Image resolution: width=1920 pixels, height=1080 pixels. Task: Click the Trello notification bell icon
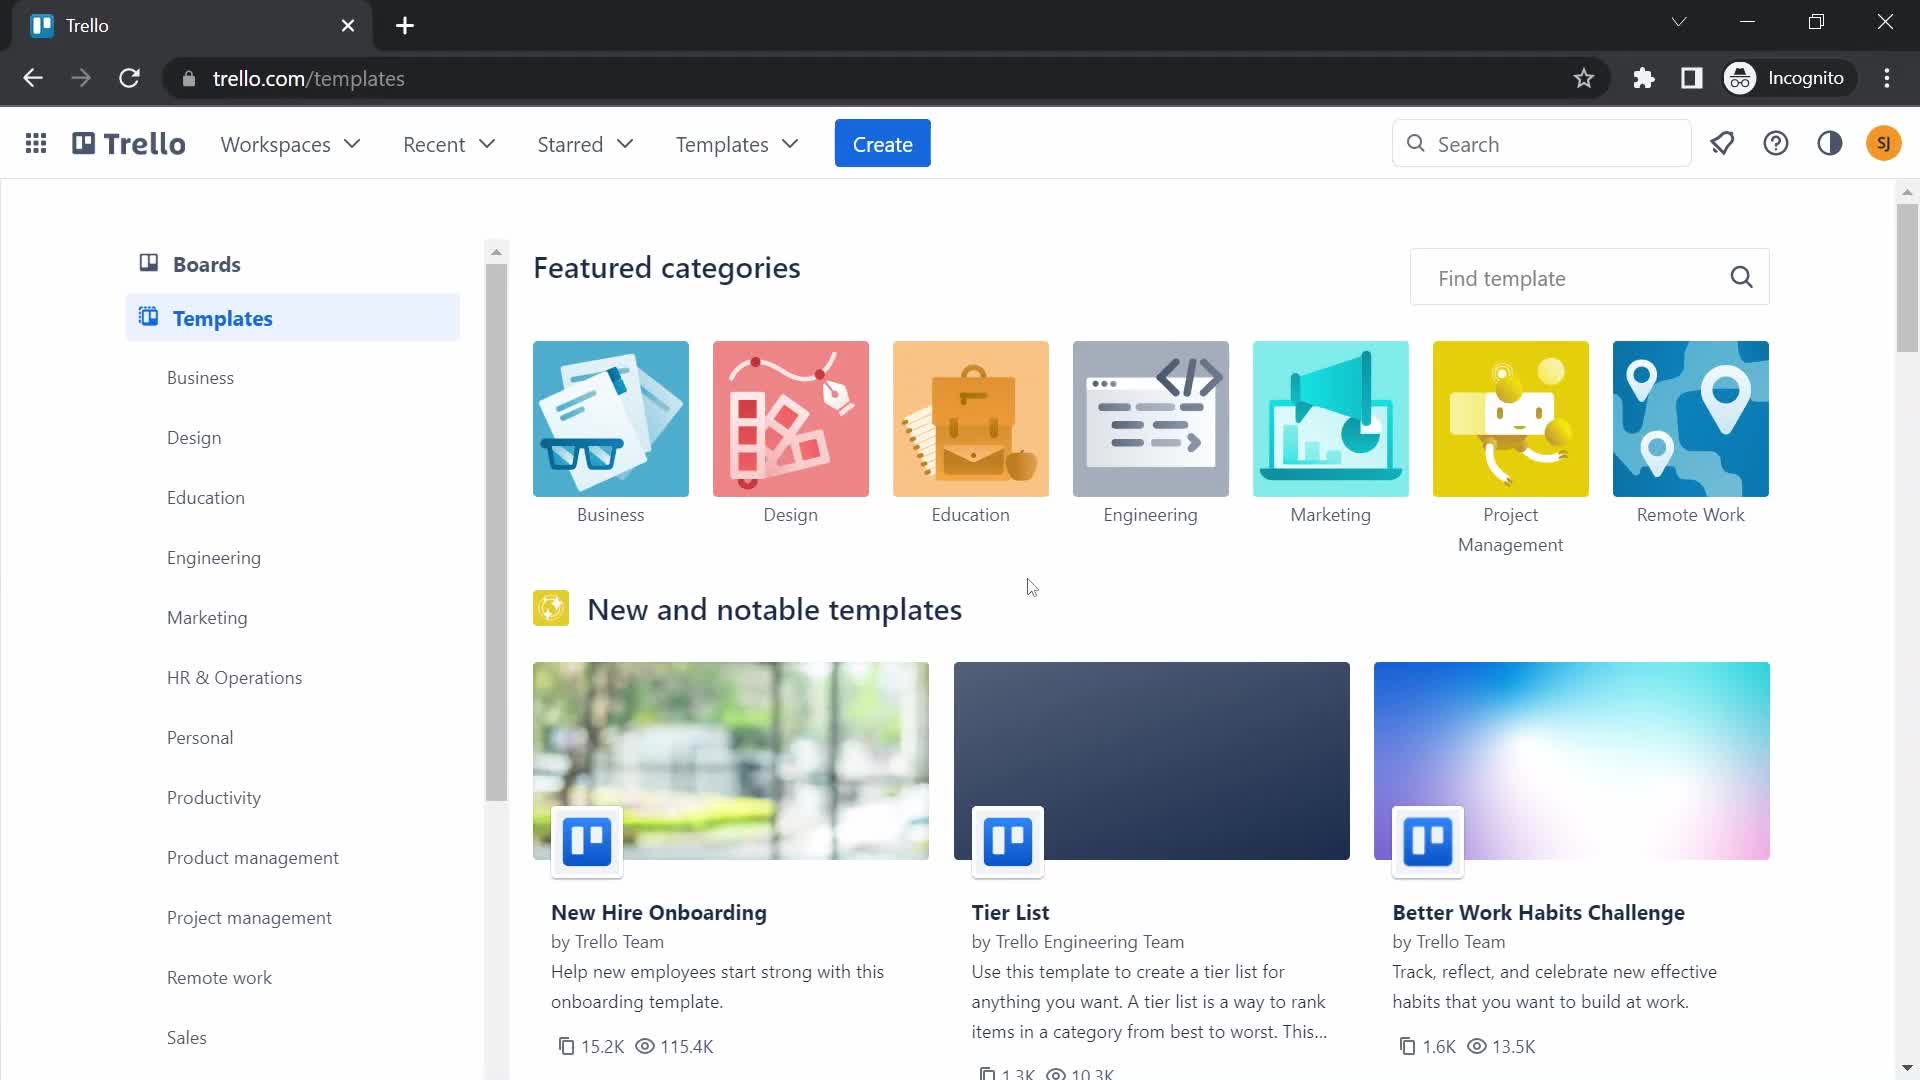(1722, 144)
